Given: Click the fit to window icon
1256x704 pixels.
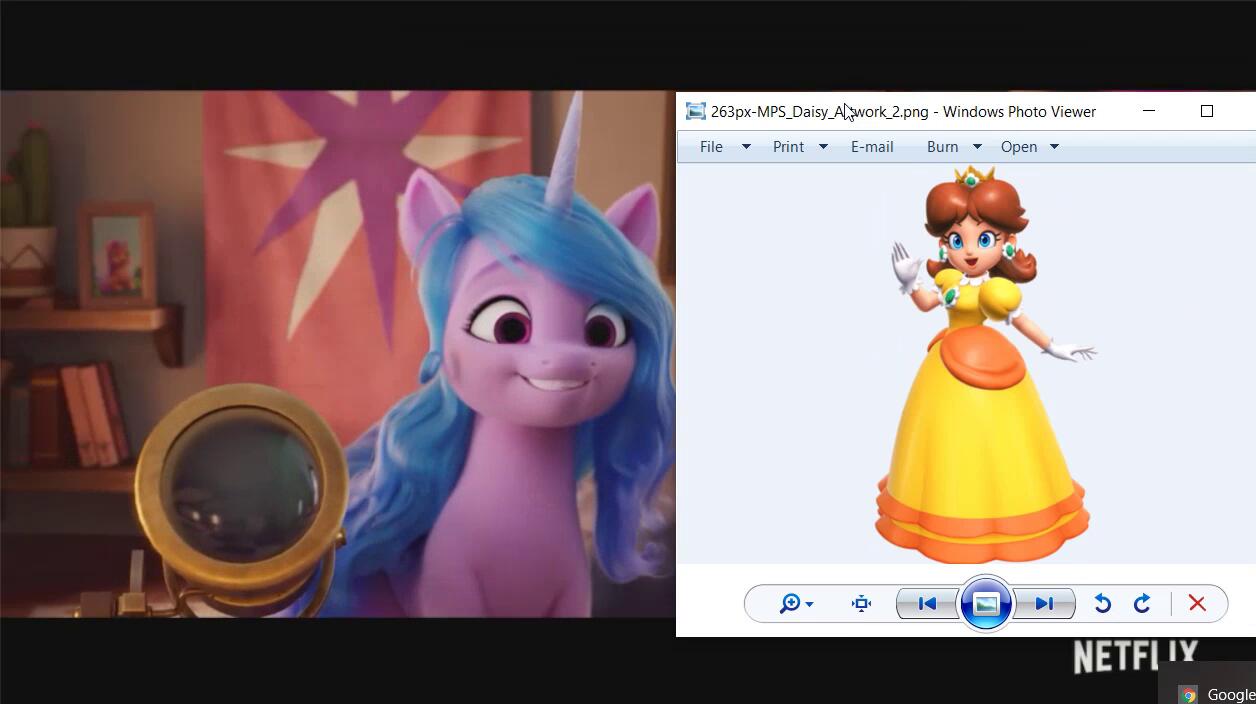Looking at the screenshot, I should coord(861,604).
